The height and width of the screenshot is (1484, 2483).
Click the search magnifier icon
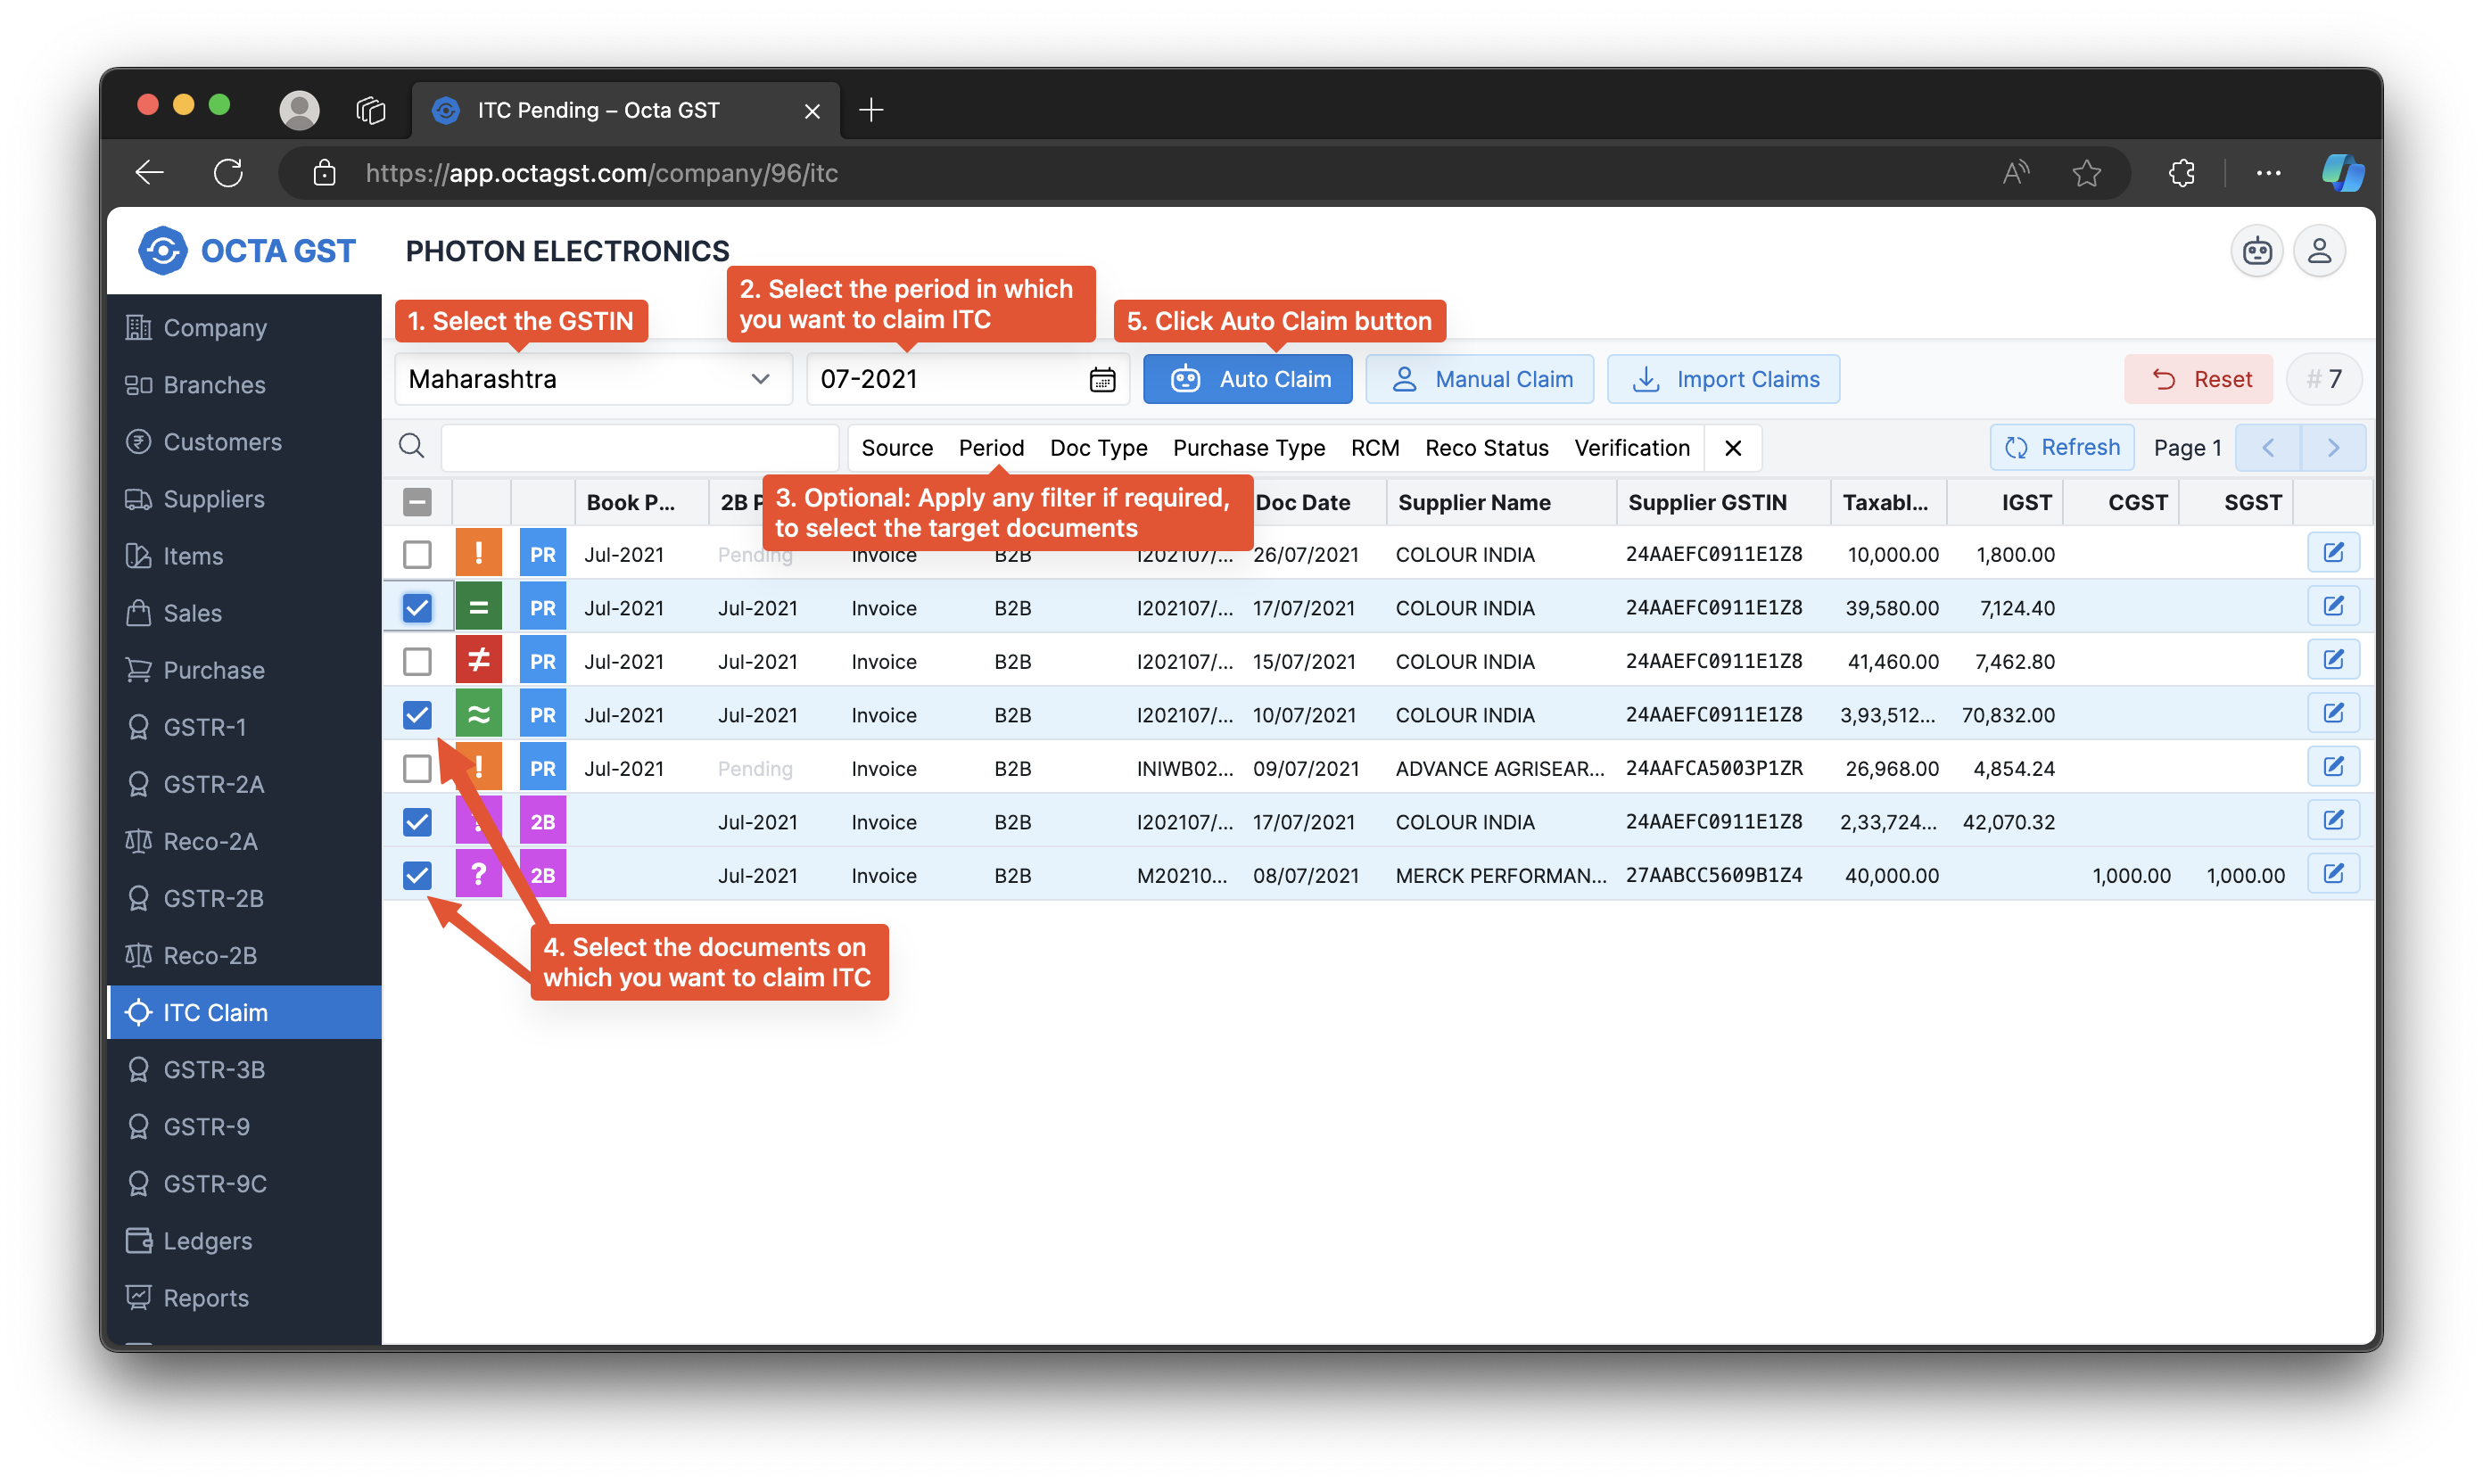(x=411, y=446)
